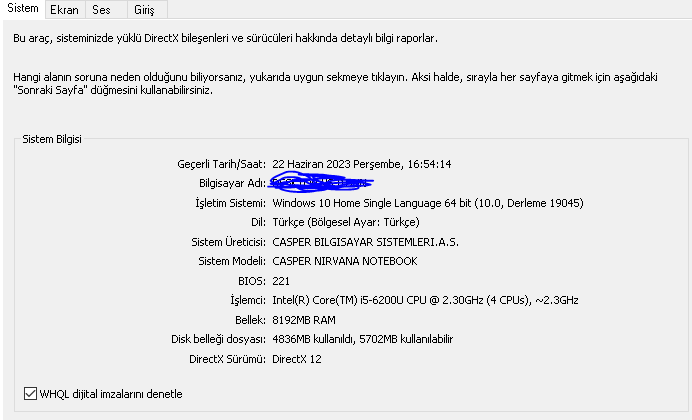The image size is (692, 420).
Task: Click the Sistem Üreticisi label
Action: click(229, 242)
